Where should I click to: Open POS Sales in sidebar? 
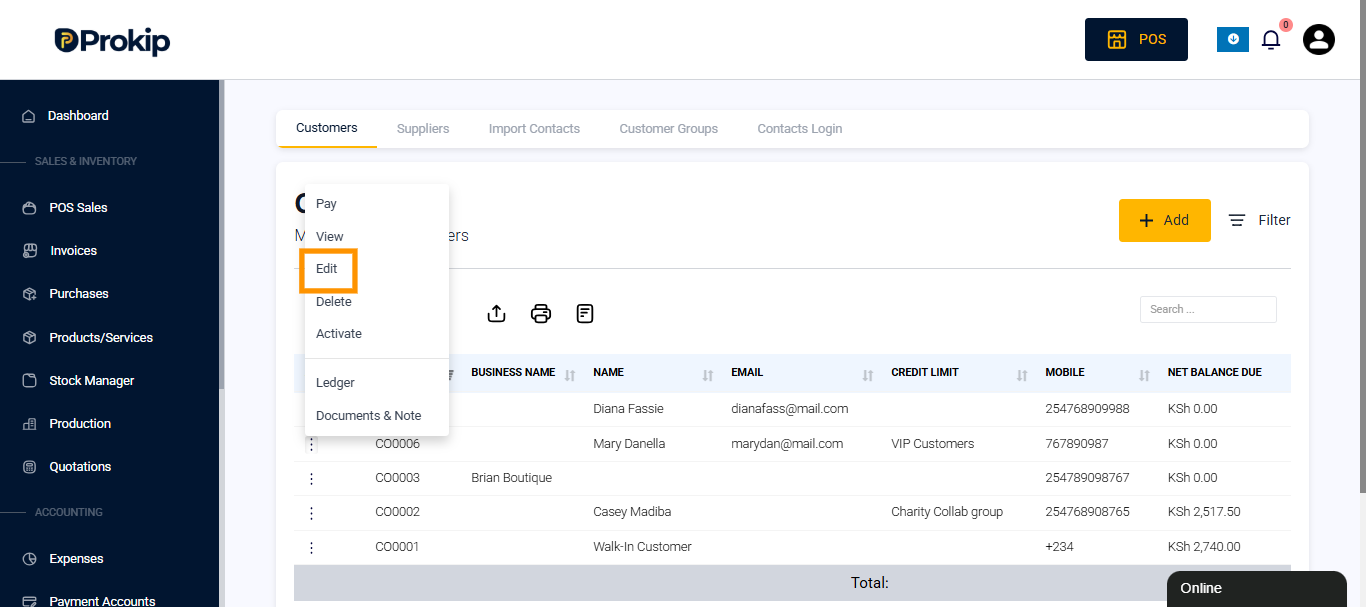pos(78,208)
